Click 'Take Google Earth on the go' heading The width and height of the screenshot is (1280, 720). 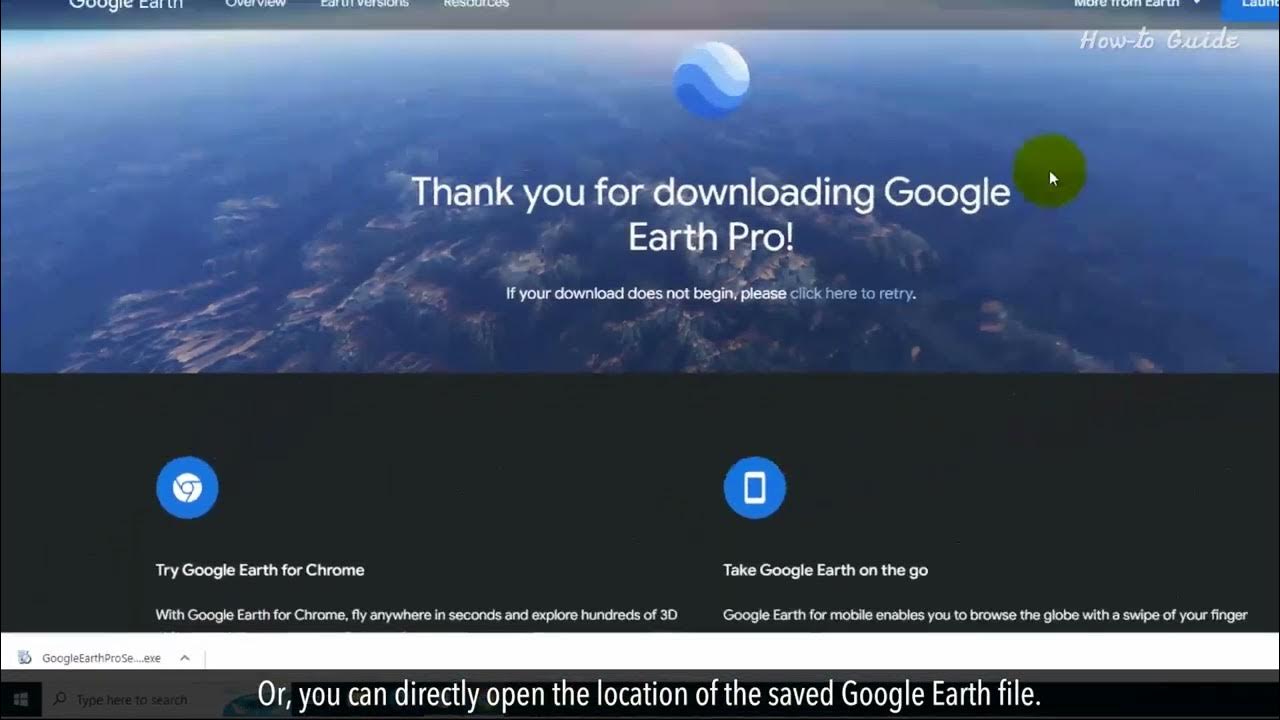pos(826,570)
